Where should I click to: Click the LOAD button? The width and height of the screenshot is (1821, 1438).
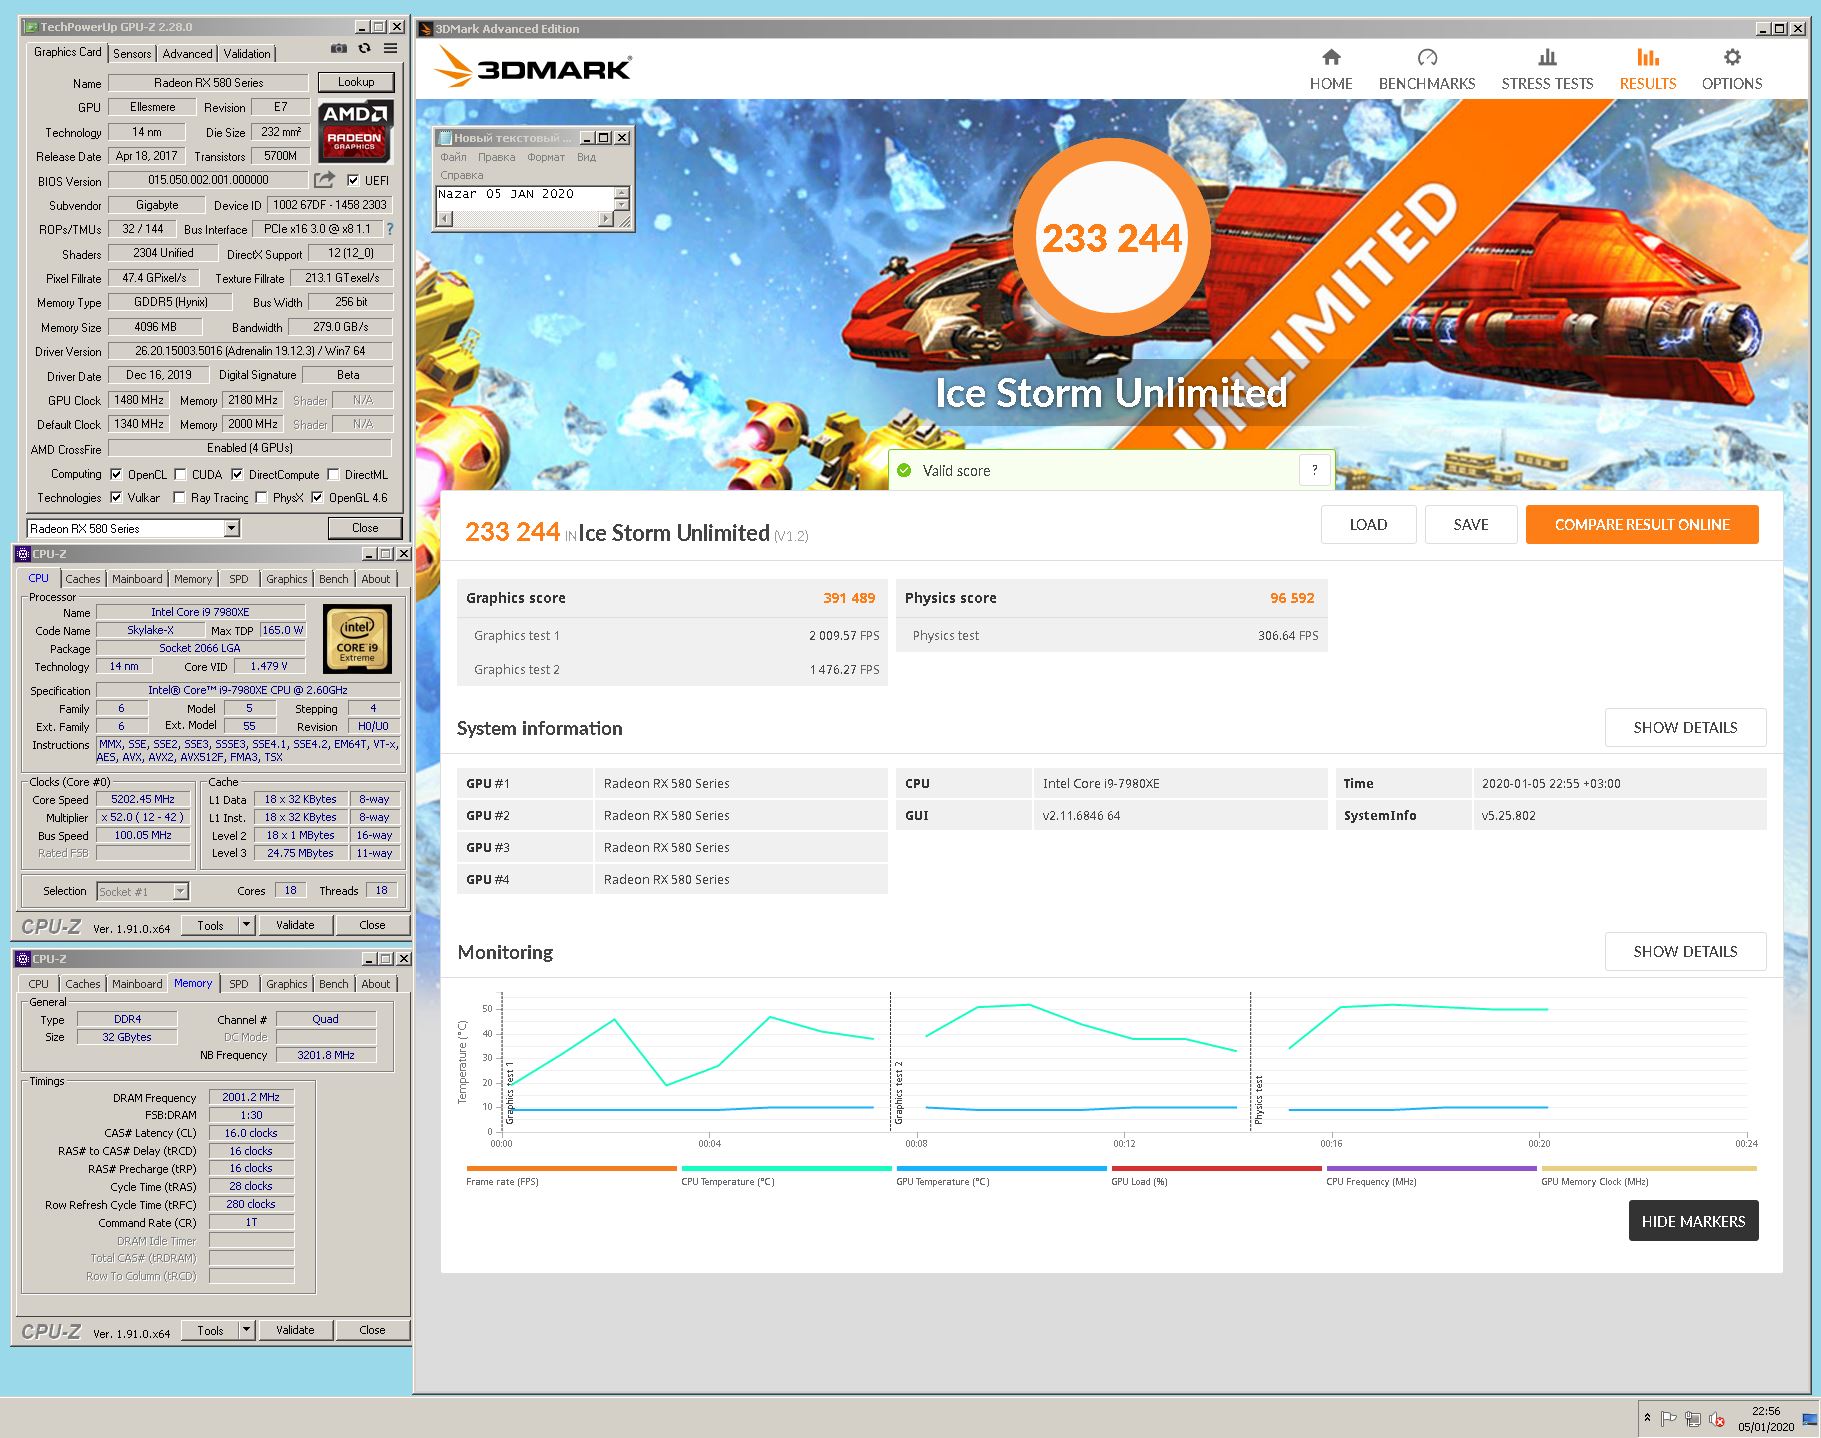pos(1368,524)
